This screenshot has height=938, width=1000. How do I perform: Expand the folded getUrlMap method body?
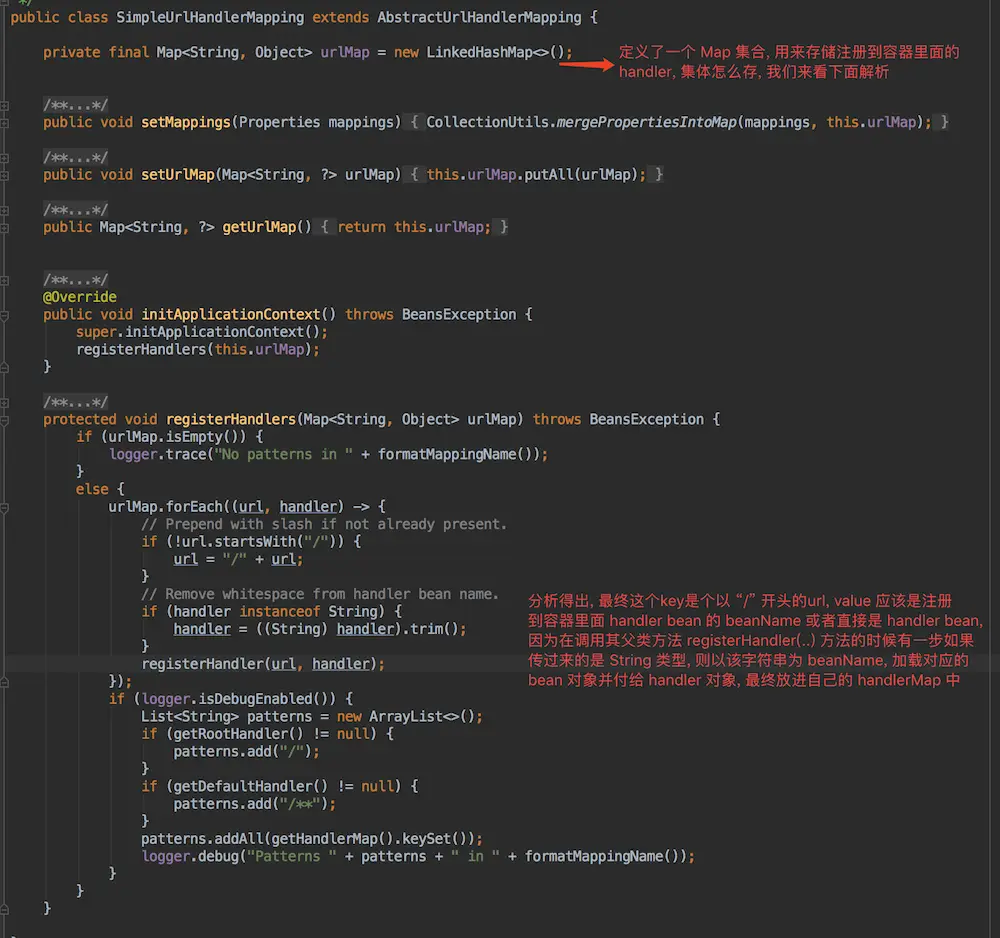[x=326, y=227]
